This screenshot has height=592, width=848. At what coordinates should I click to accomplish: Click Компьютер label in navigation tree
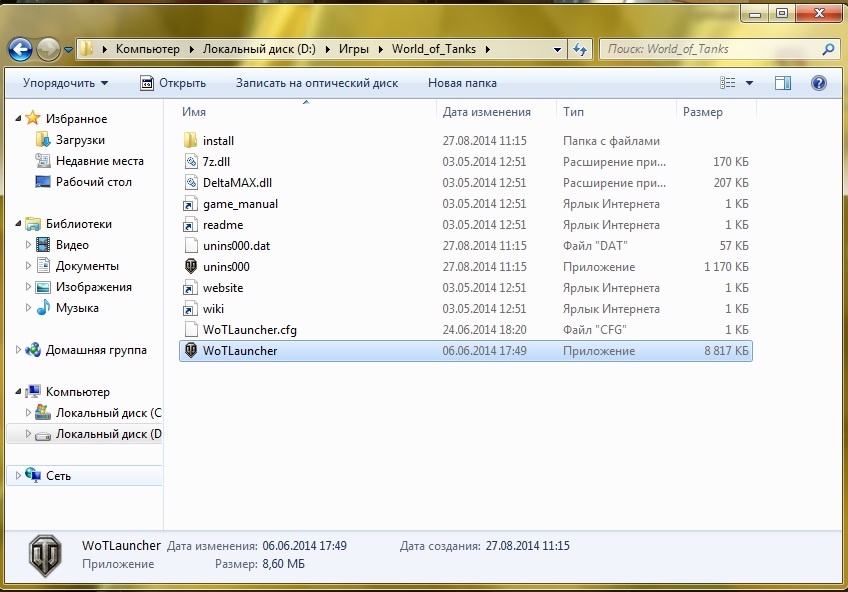[78, 391]
